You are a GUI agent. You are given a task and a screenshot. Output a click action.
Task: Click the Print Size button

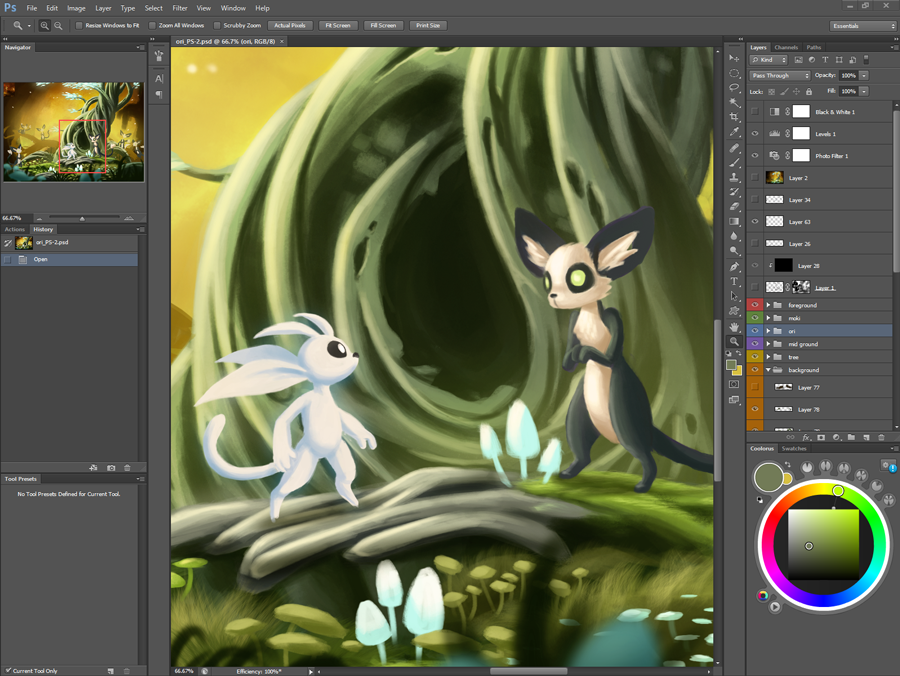428,26
